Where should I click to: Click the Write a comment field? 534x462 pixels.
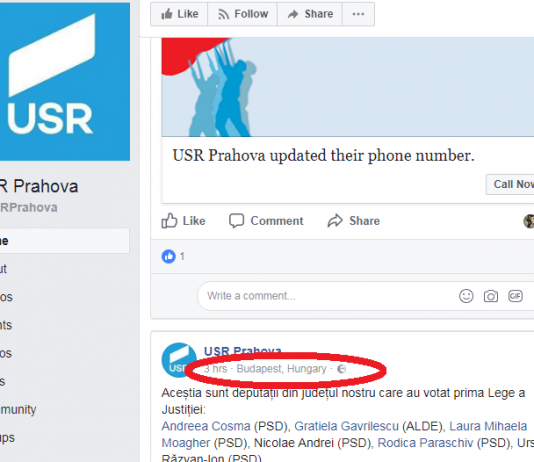pyautogui.click(x=327, y=296)
